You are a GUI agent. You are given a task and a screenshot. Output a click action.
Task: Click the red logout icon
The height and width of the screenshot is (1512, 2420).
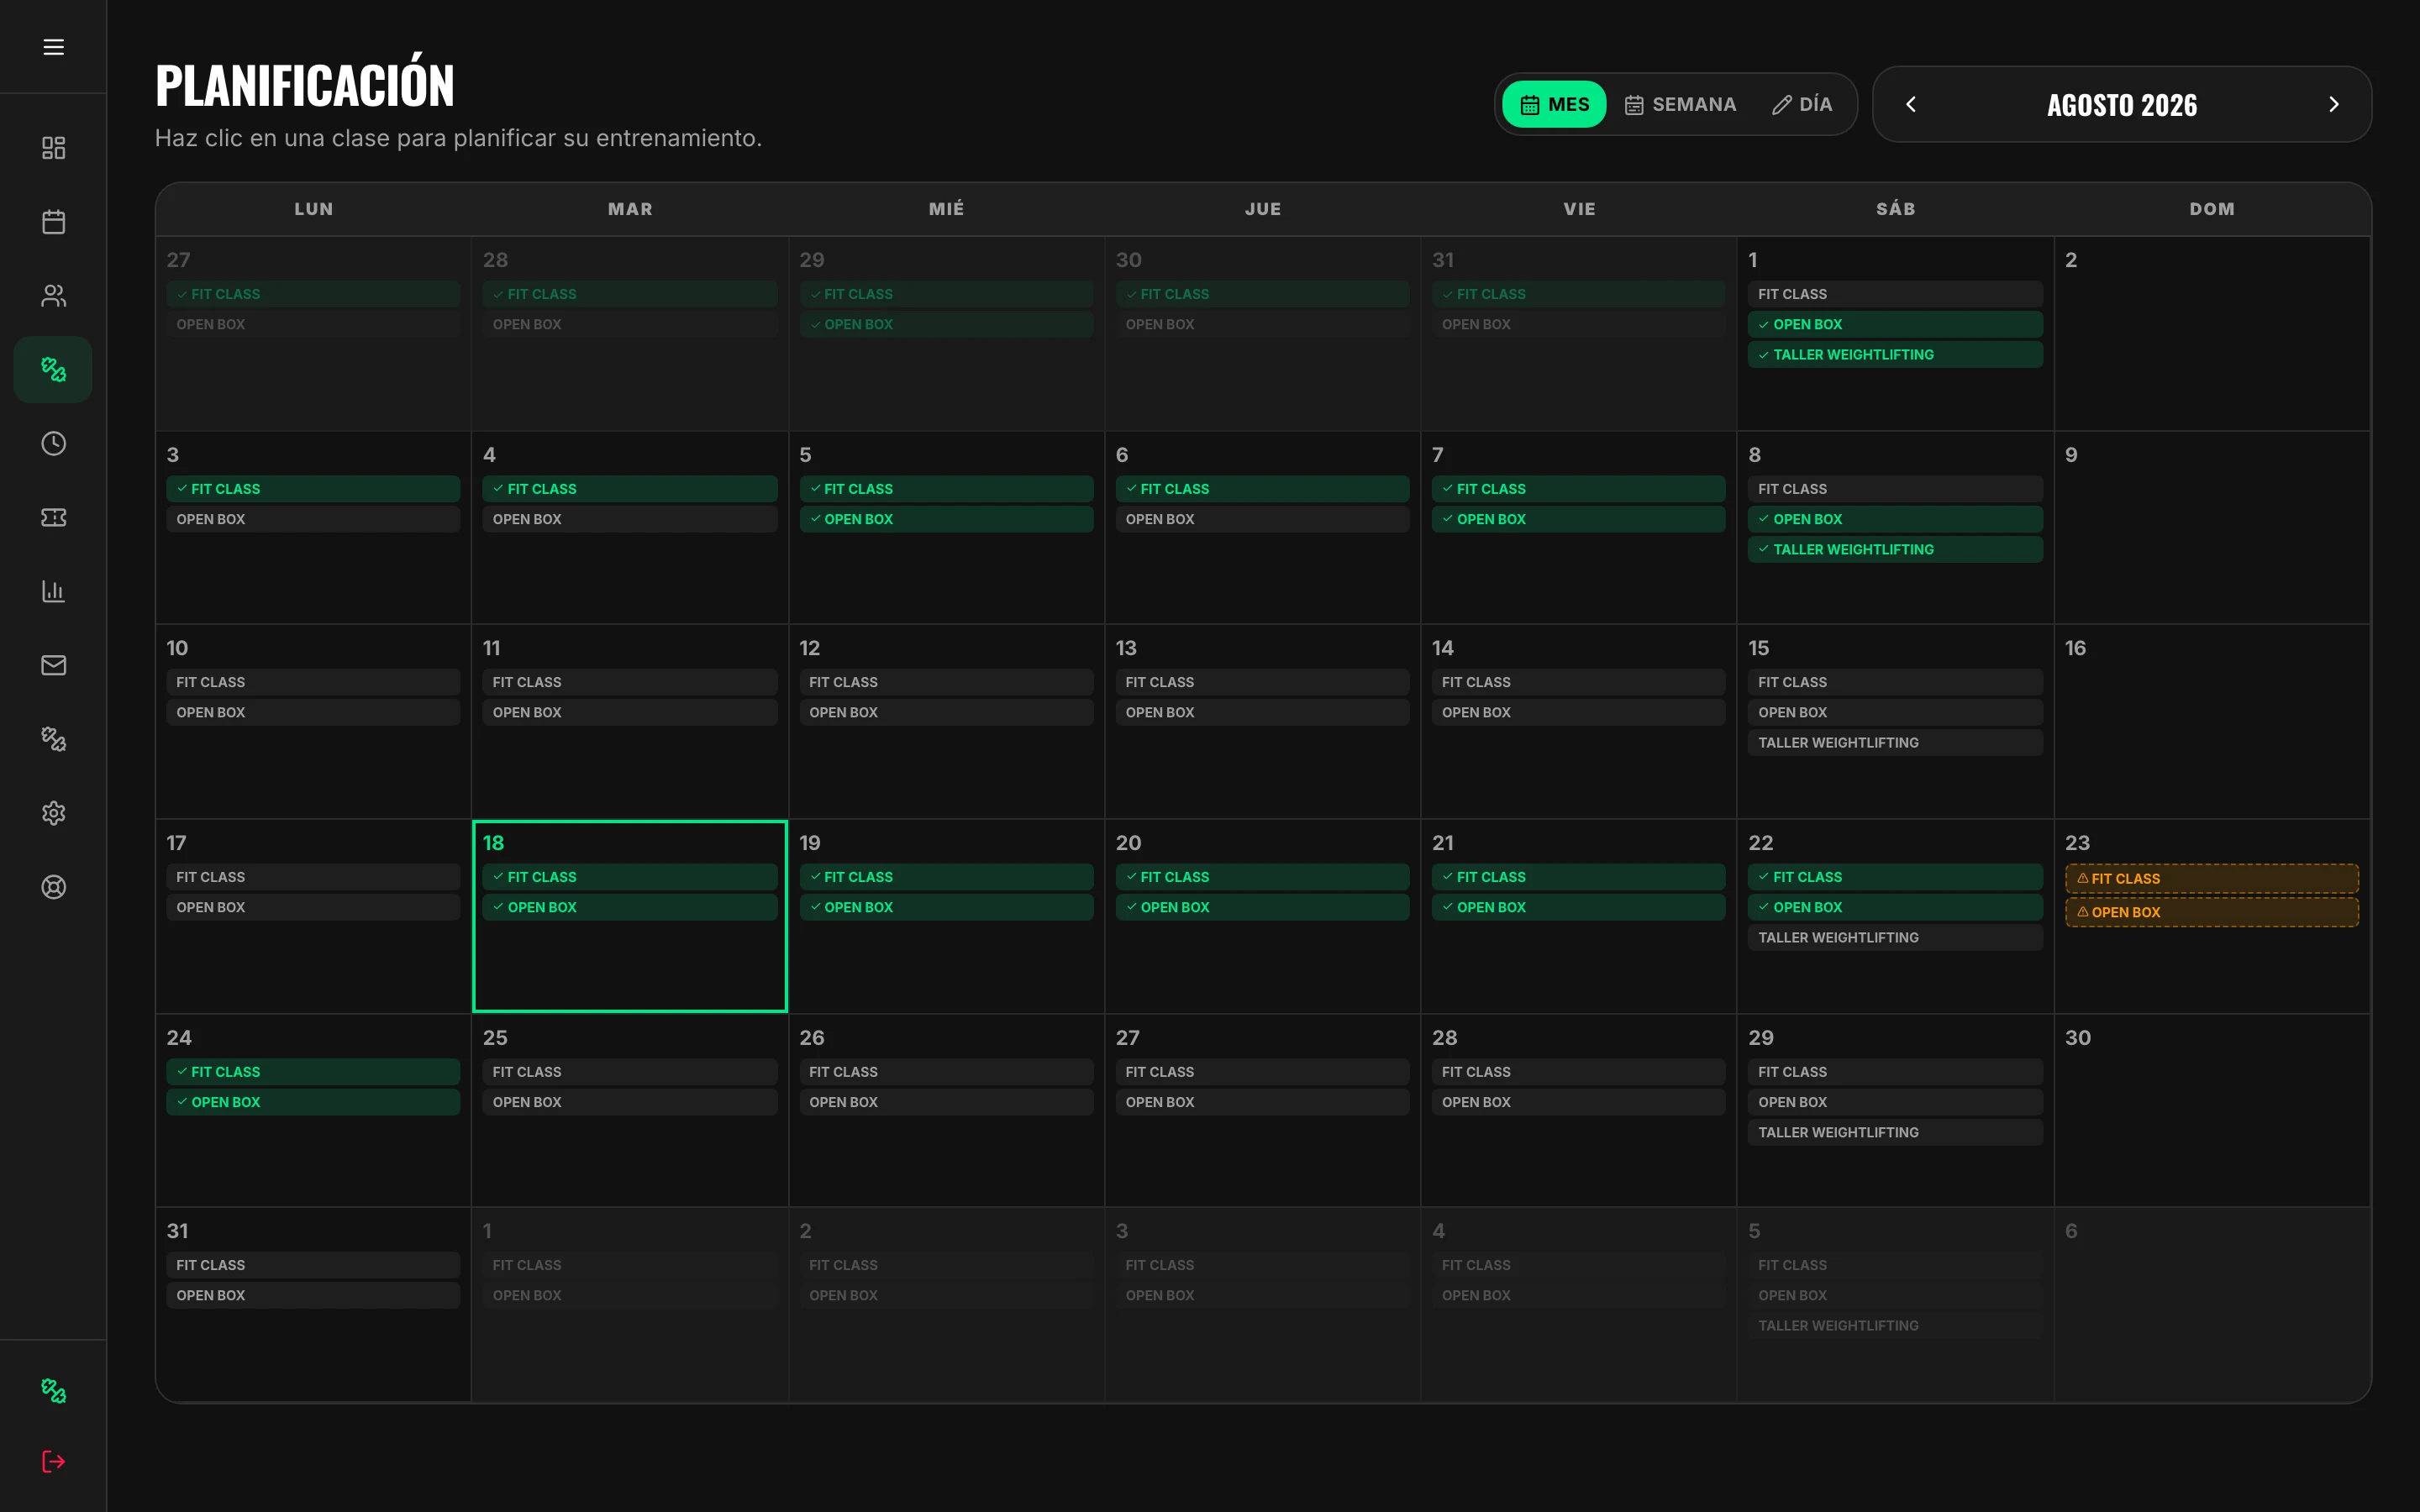click(x=53, y=1462)
